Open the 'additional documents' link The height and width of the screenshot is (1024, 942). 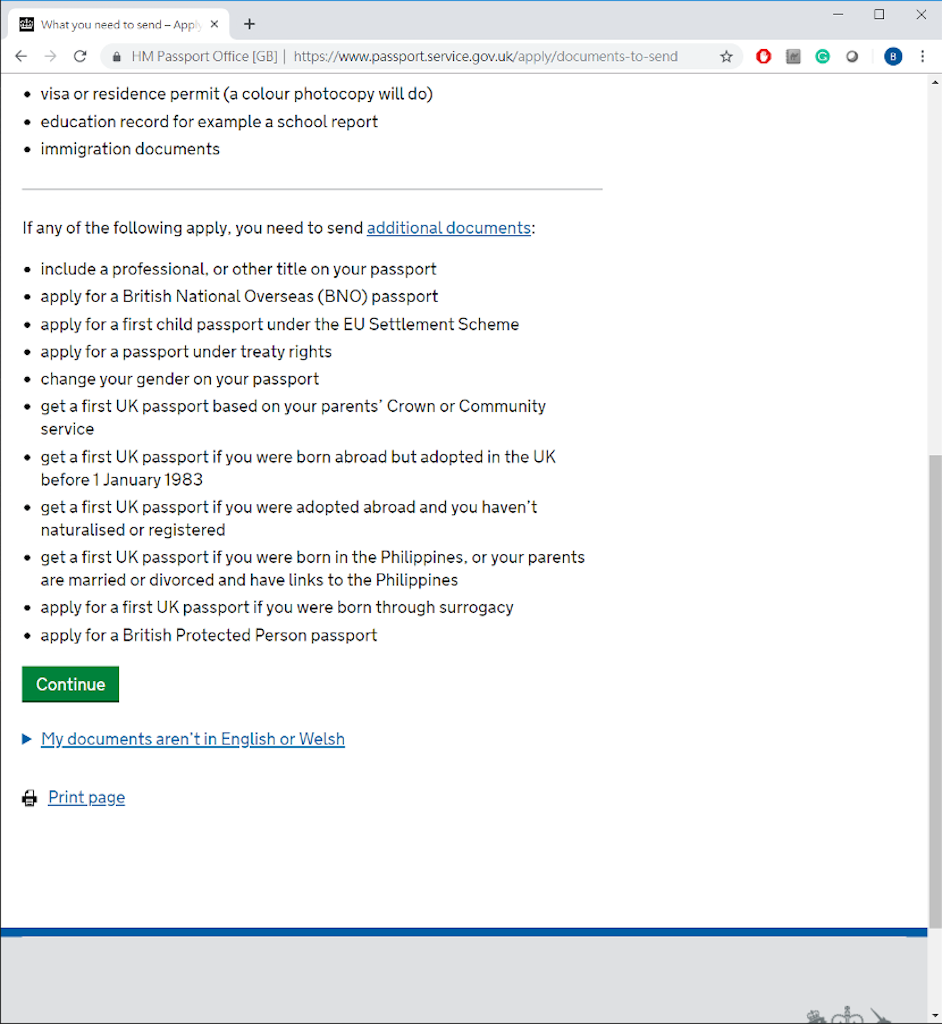pos(448,228)
